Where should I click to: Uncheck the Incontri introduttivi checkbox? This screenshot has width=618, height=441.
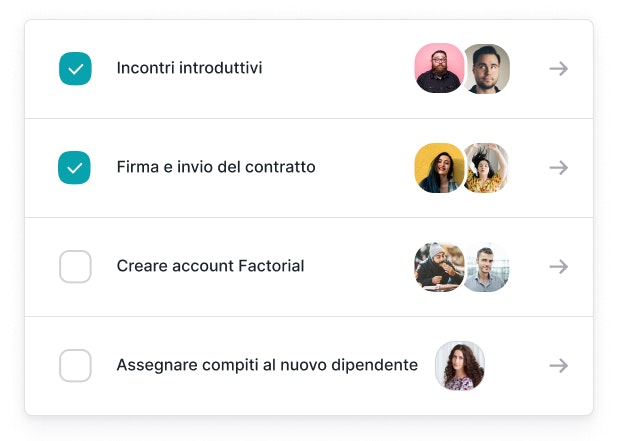[x=75, y=69]
